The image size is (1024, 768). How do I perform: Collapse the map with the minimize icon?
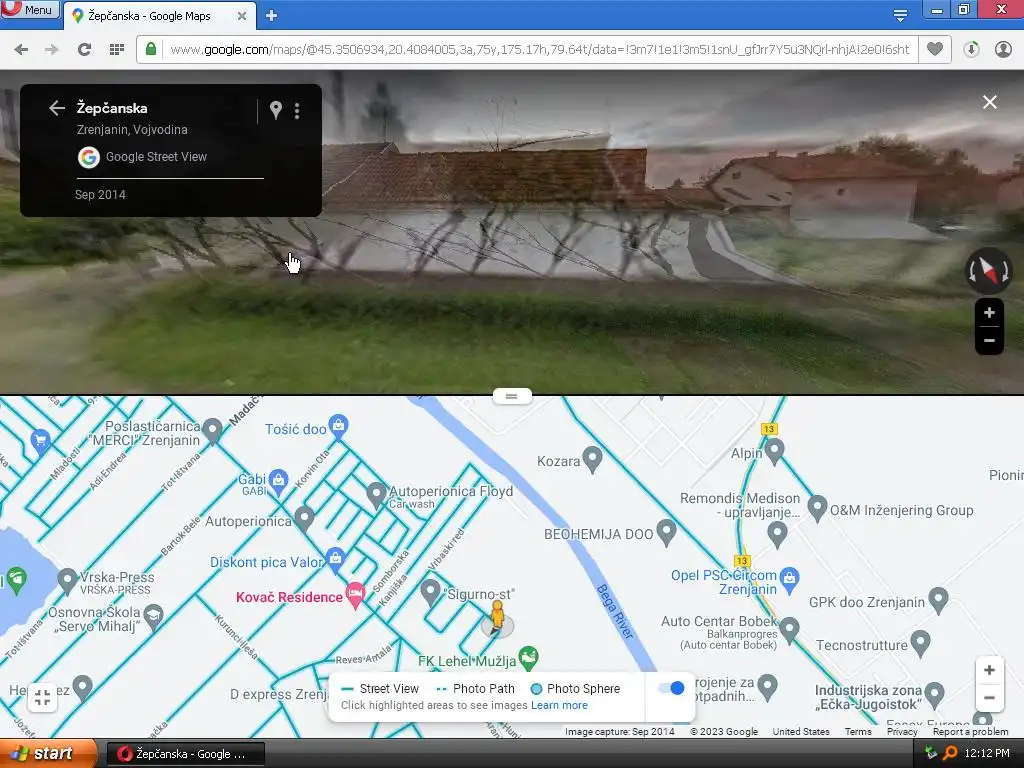42,697
